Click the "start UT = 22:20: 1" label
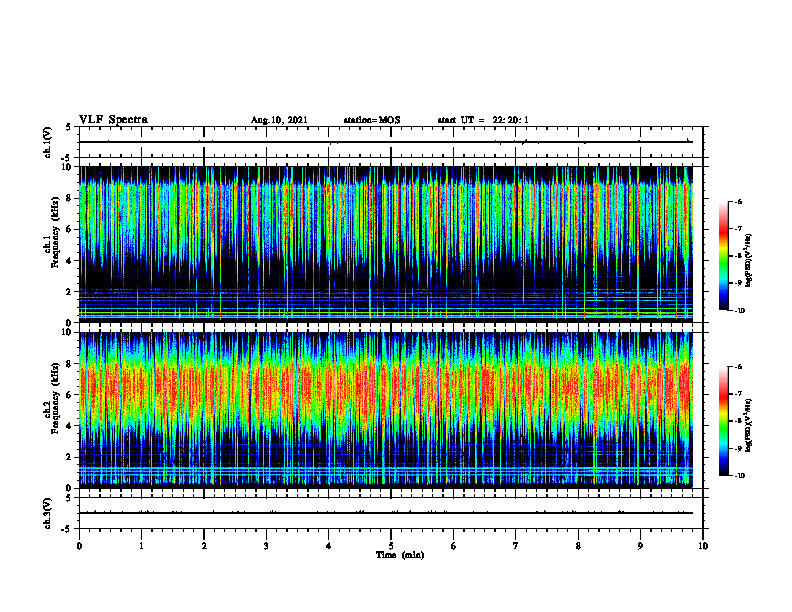 483,120
